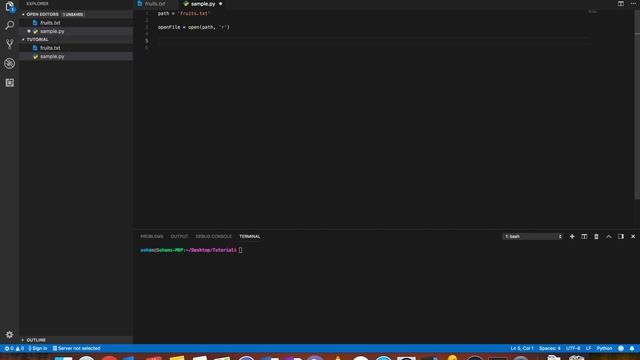Click the minimap code preview
The width and height of the screenshot is (640, 360).
(593, 12)
